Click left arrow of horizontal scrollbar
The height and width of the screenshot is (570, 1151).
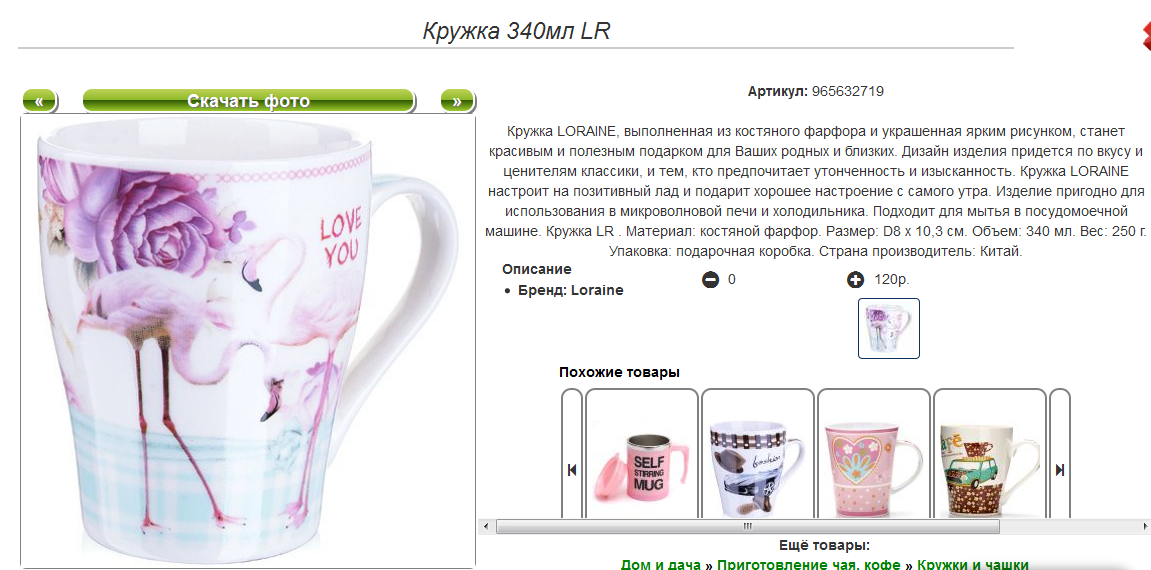coord(485,526)
